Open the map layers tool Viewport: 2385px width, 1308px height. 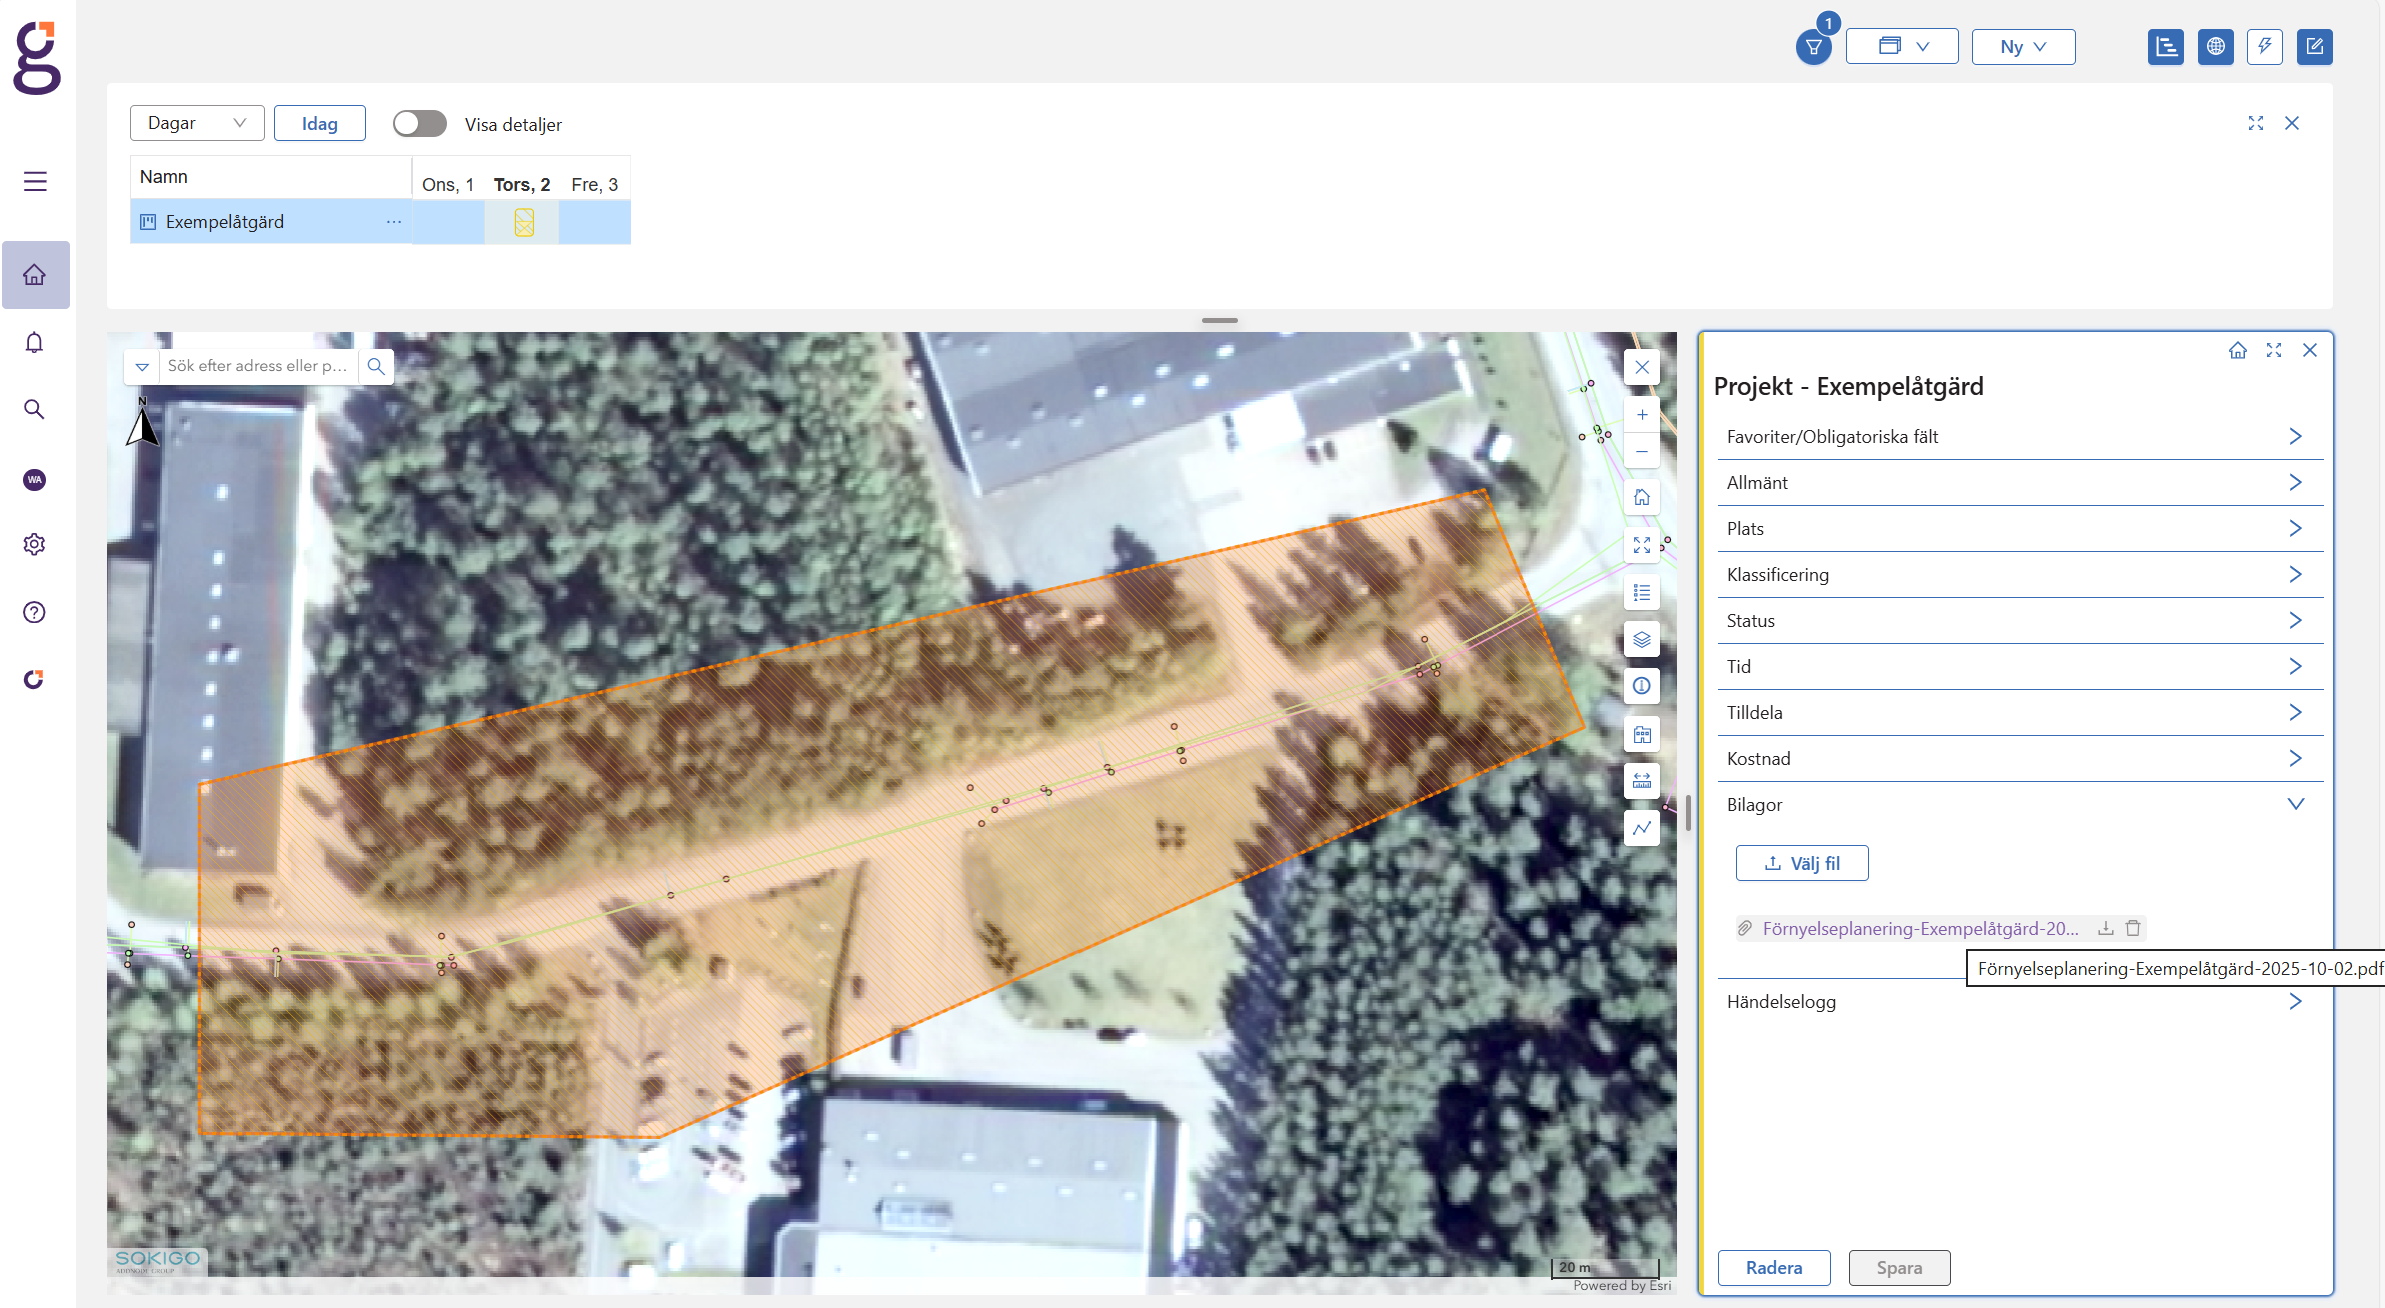click(1641, 640)
